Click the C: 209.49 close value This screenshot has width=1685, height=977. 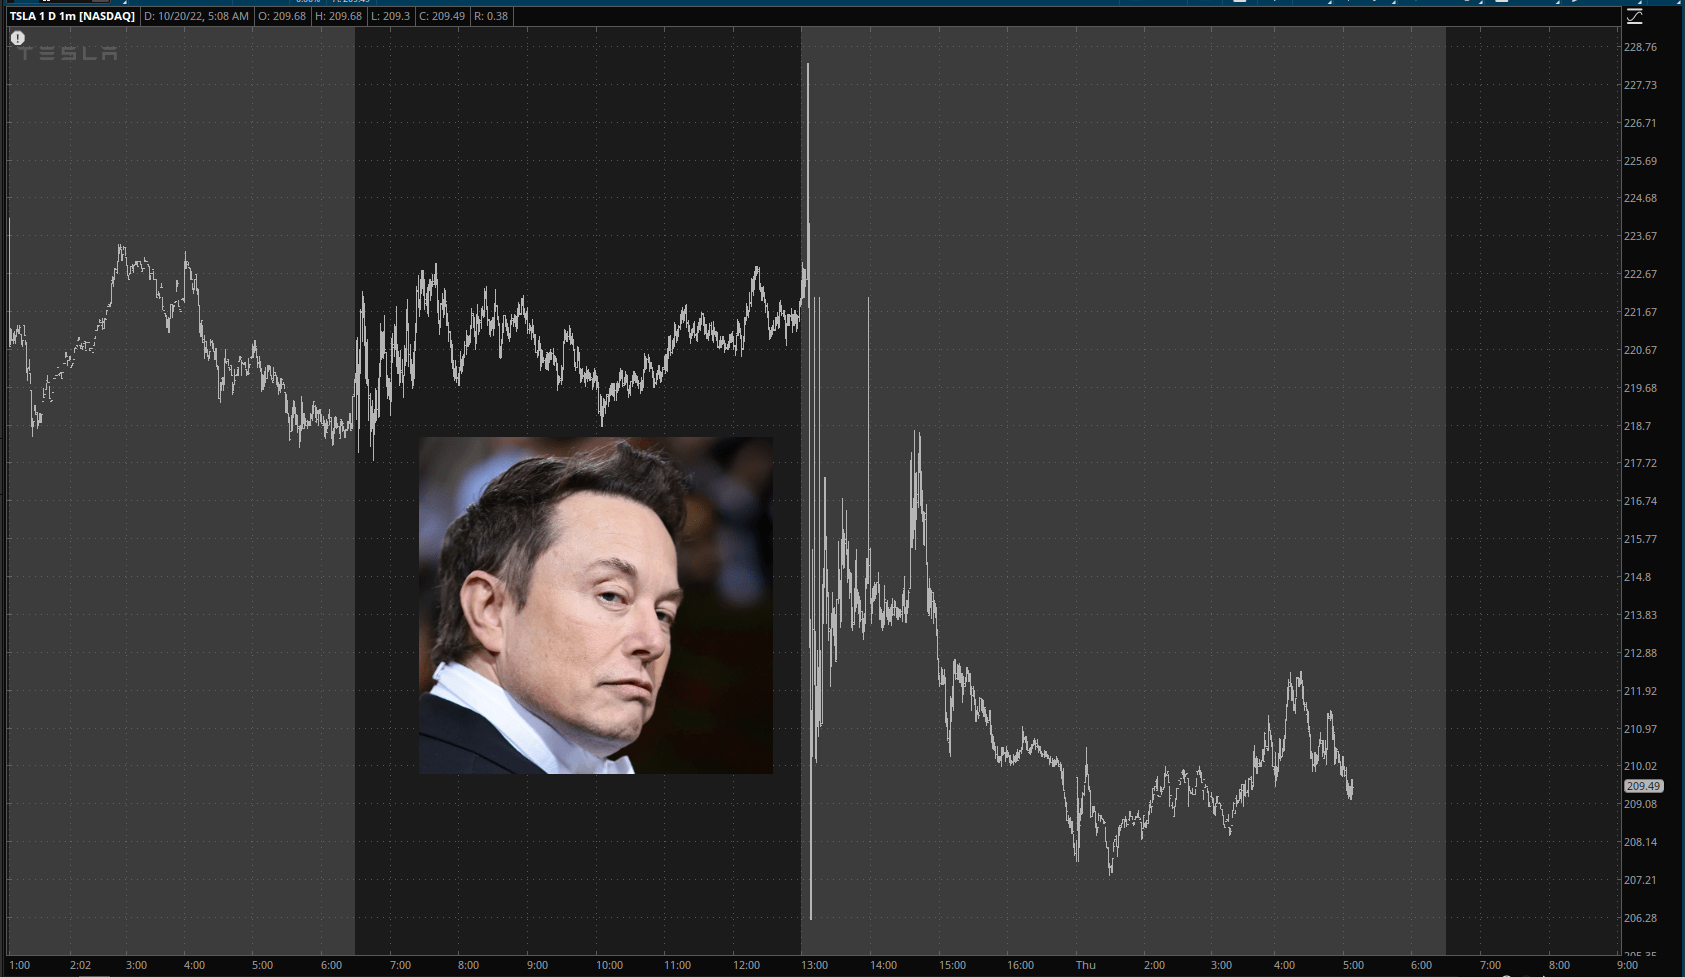click(442, 16)
